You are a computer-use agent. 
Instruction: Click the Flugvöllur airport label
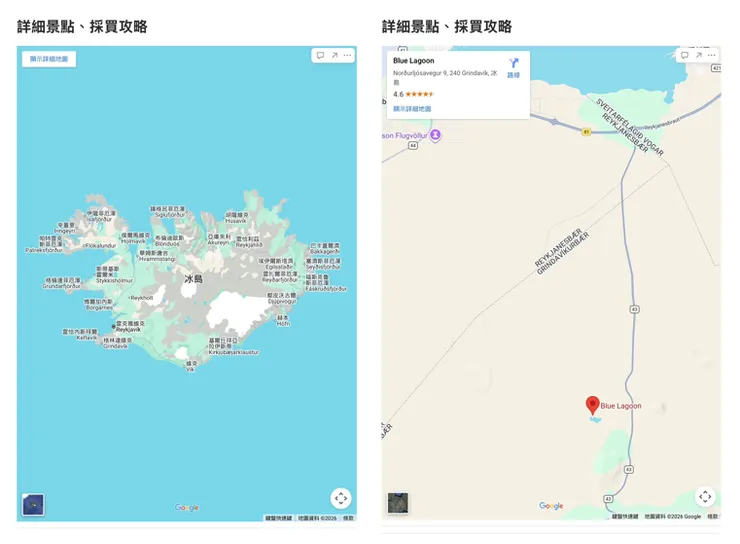pyautogui.click(x=405, y=135)
